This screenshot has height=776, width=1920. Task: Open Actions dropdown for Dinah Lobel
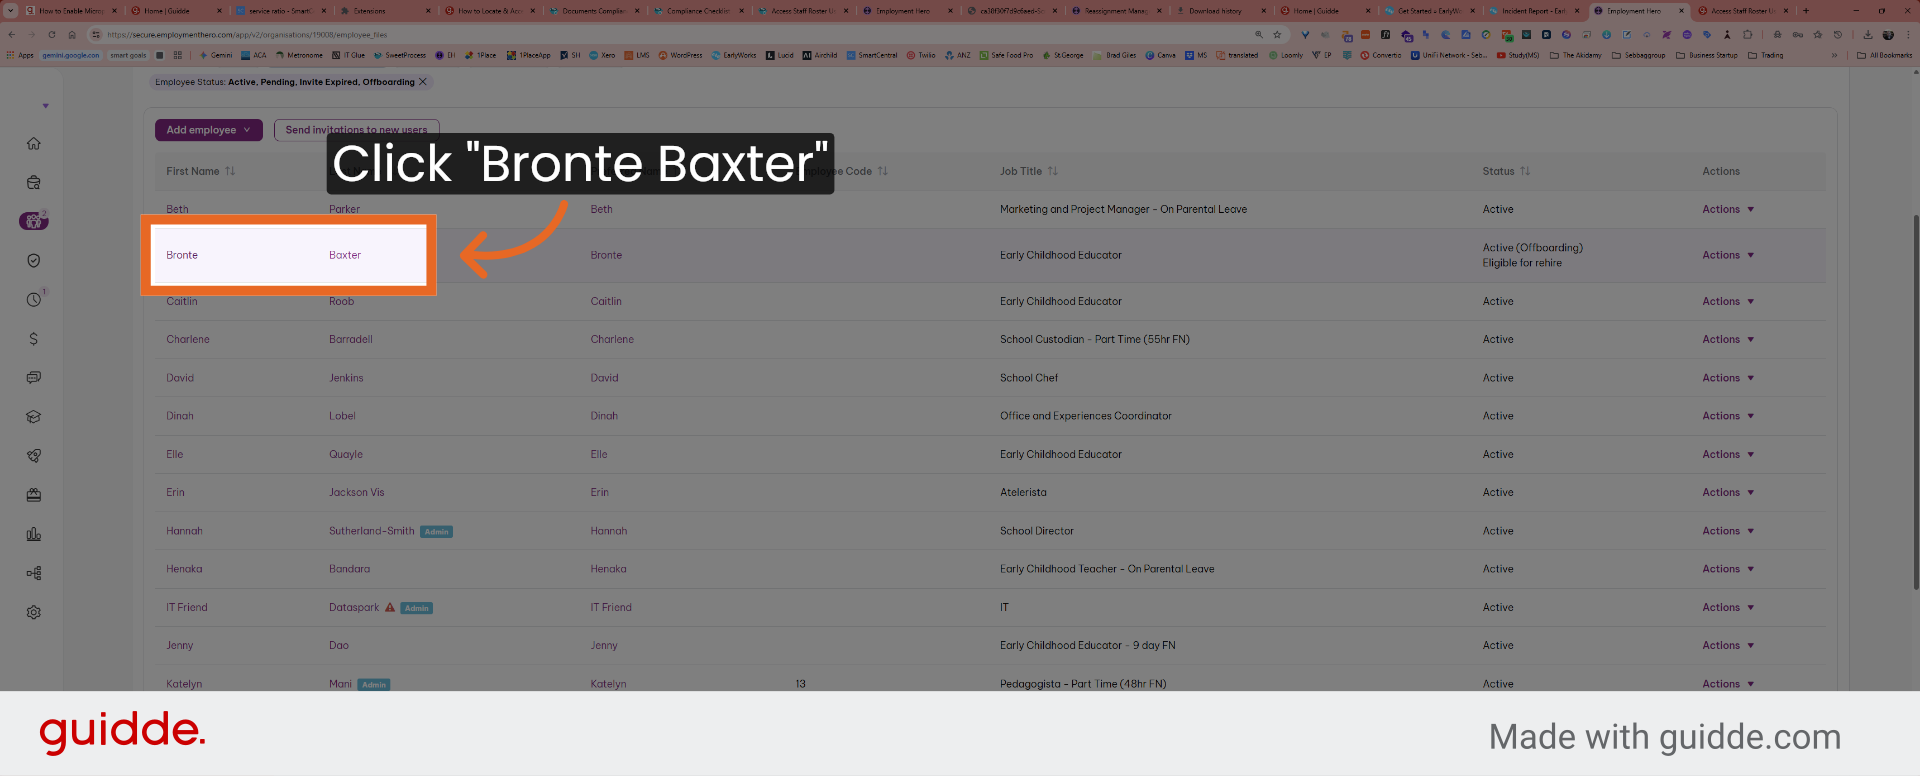click(1728, 416)
